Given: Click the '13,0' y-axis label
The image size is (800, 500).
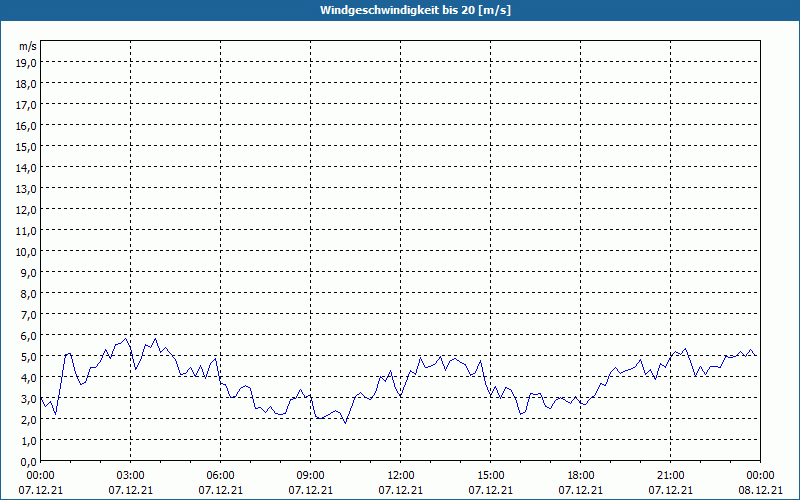Looking at the screenshot, I should pyautogui.click(x=26, y=189).
